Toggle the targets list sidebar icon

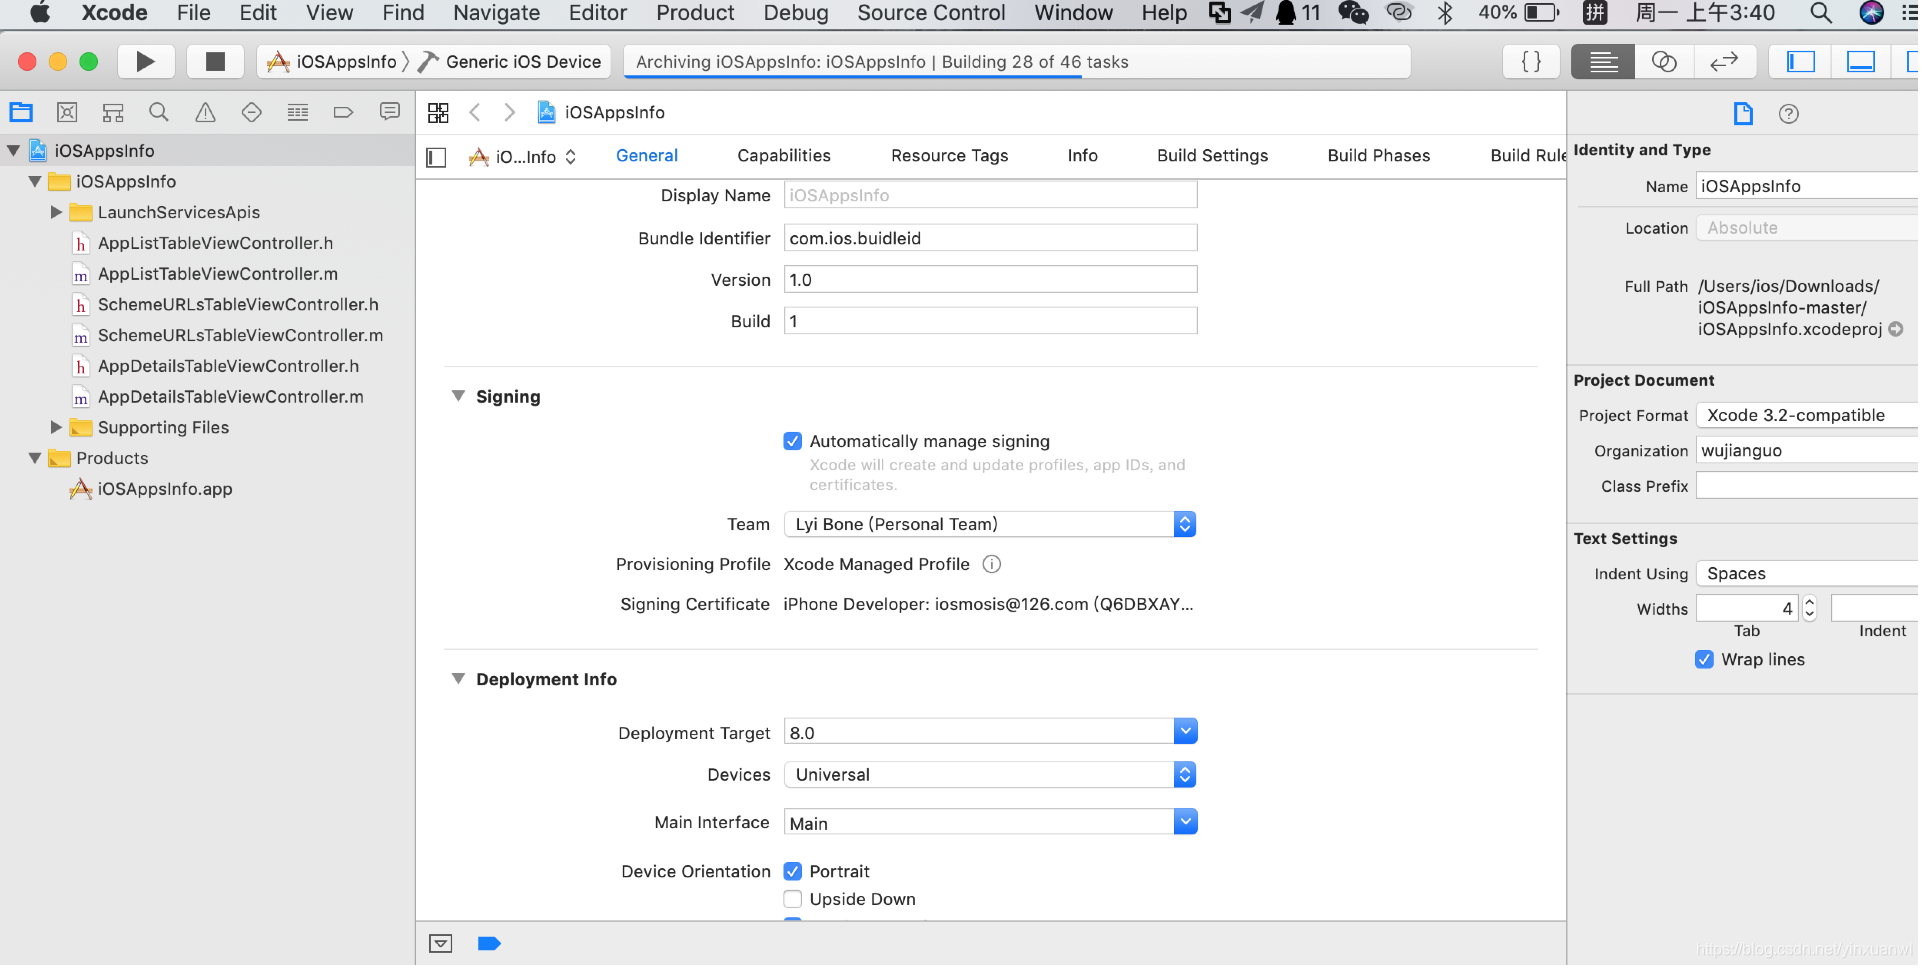[436, 157]
